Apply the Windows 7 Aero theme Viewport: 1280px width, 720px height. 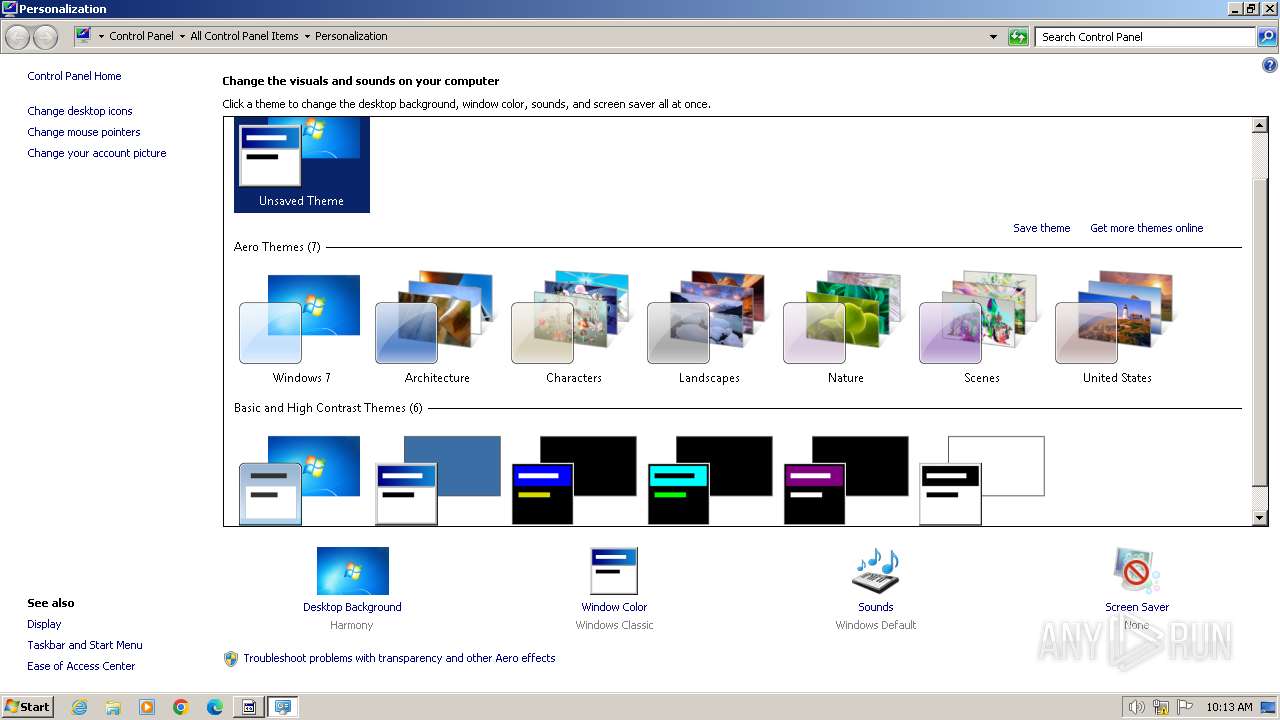coord(301,328)
